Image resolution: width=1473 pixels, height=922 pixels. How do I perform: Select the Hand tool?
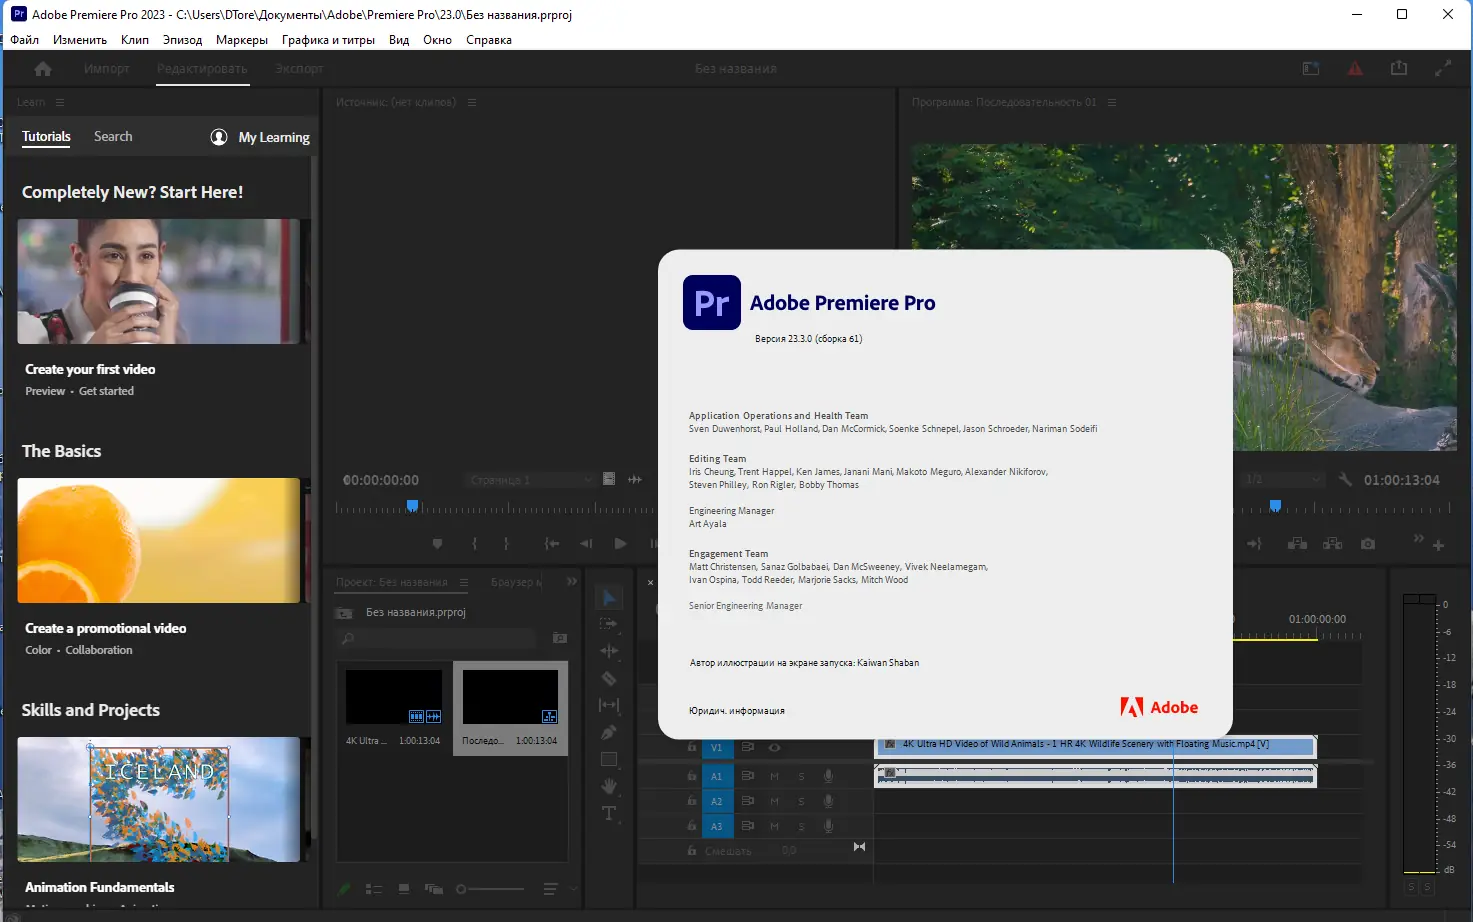click(x=608, y=786)
